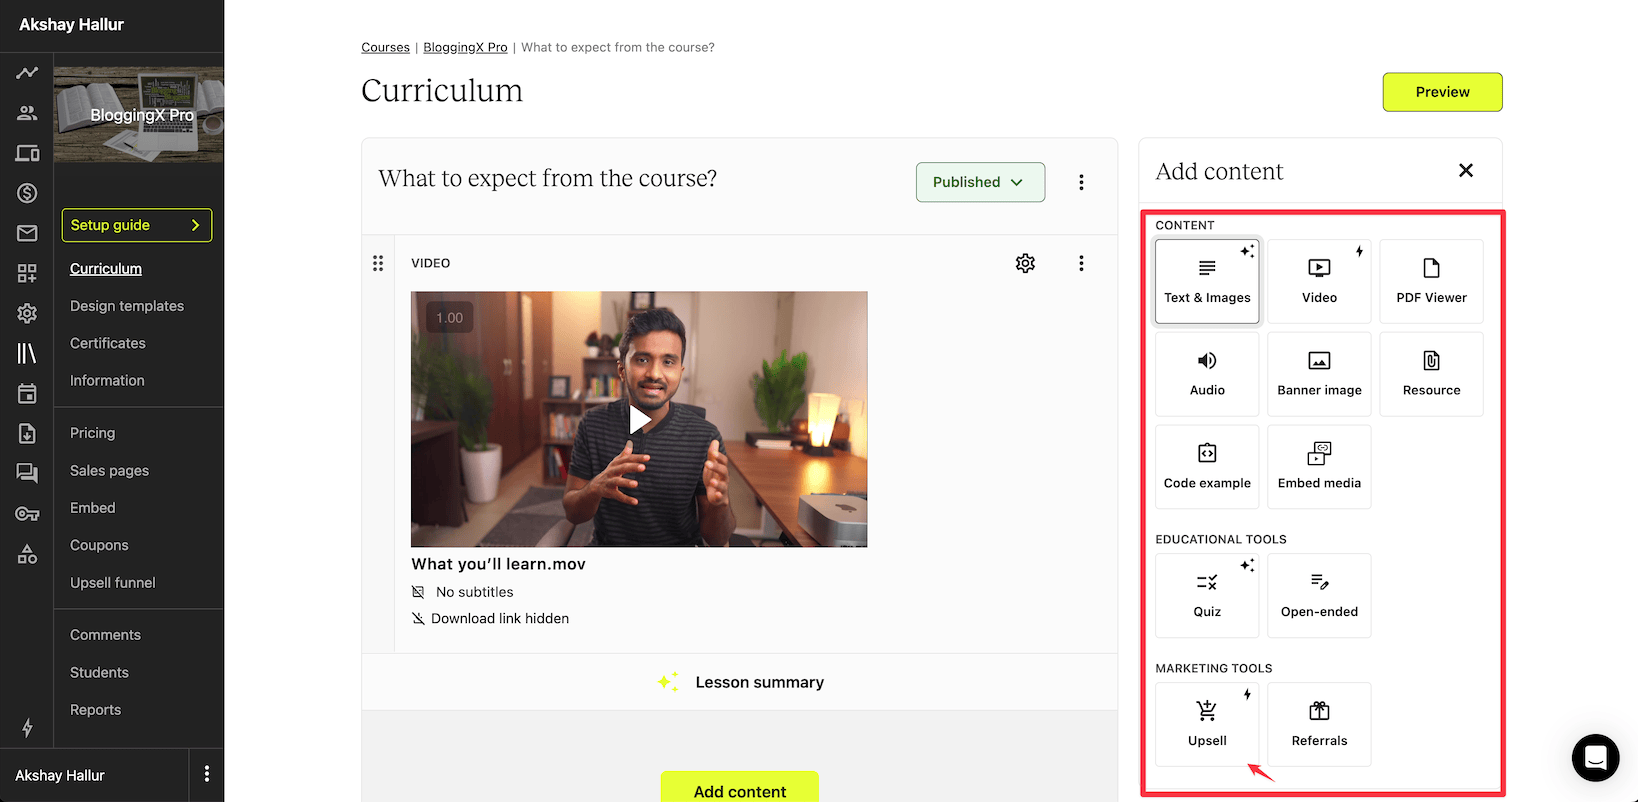This screenshot has width=1638, height=802.
Task: Grab the video block drag handle
Action: click(378, 263)
